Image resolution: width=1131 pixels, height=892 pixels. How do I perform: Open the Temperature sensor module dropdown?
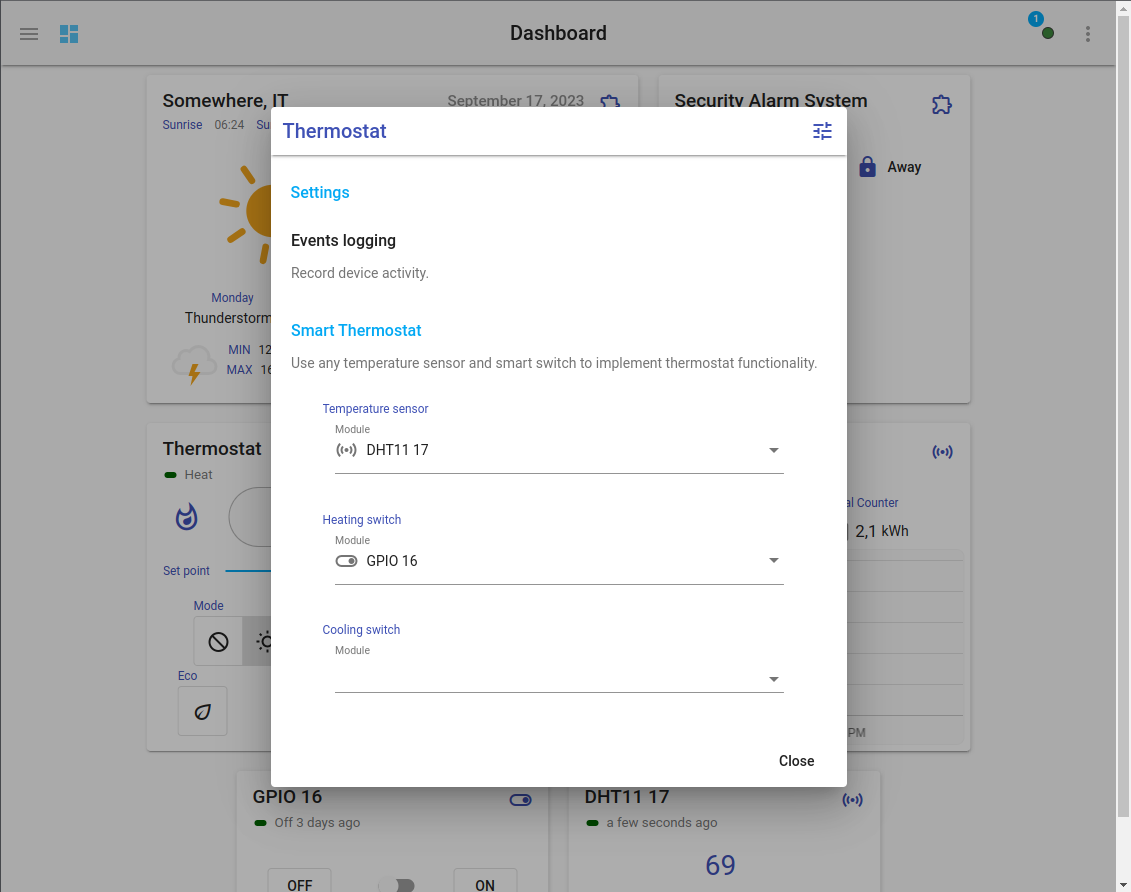tap(558, 451)
